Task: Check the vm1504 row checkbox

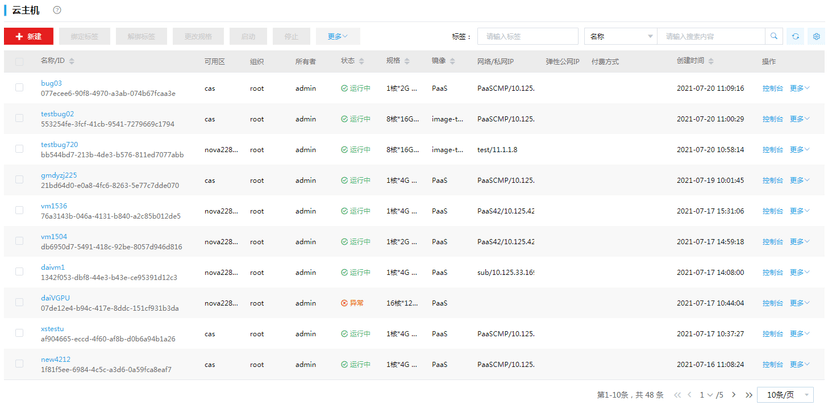Action: pyautogui.click(x=20, y=241)
